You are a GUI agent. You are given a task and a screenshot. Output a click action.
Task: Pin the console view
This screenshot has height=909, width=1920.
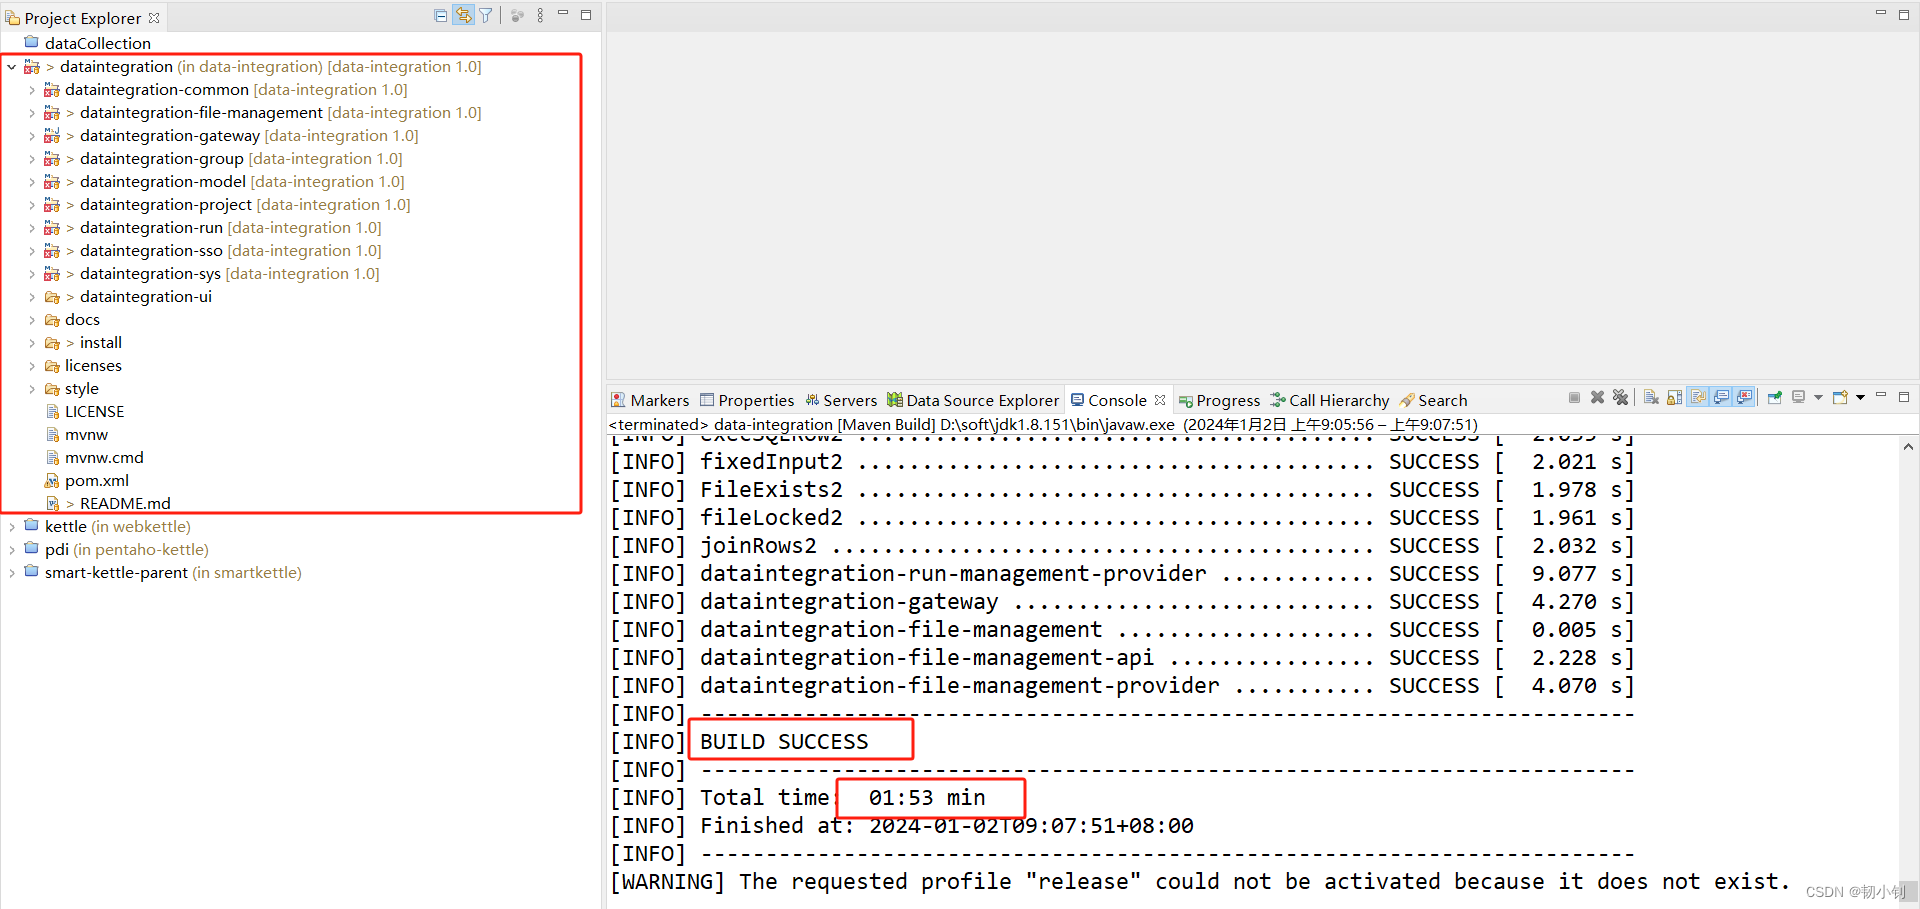[x=1775, y=398]
